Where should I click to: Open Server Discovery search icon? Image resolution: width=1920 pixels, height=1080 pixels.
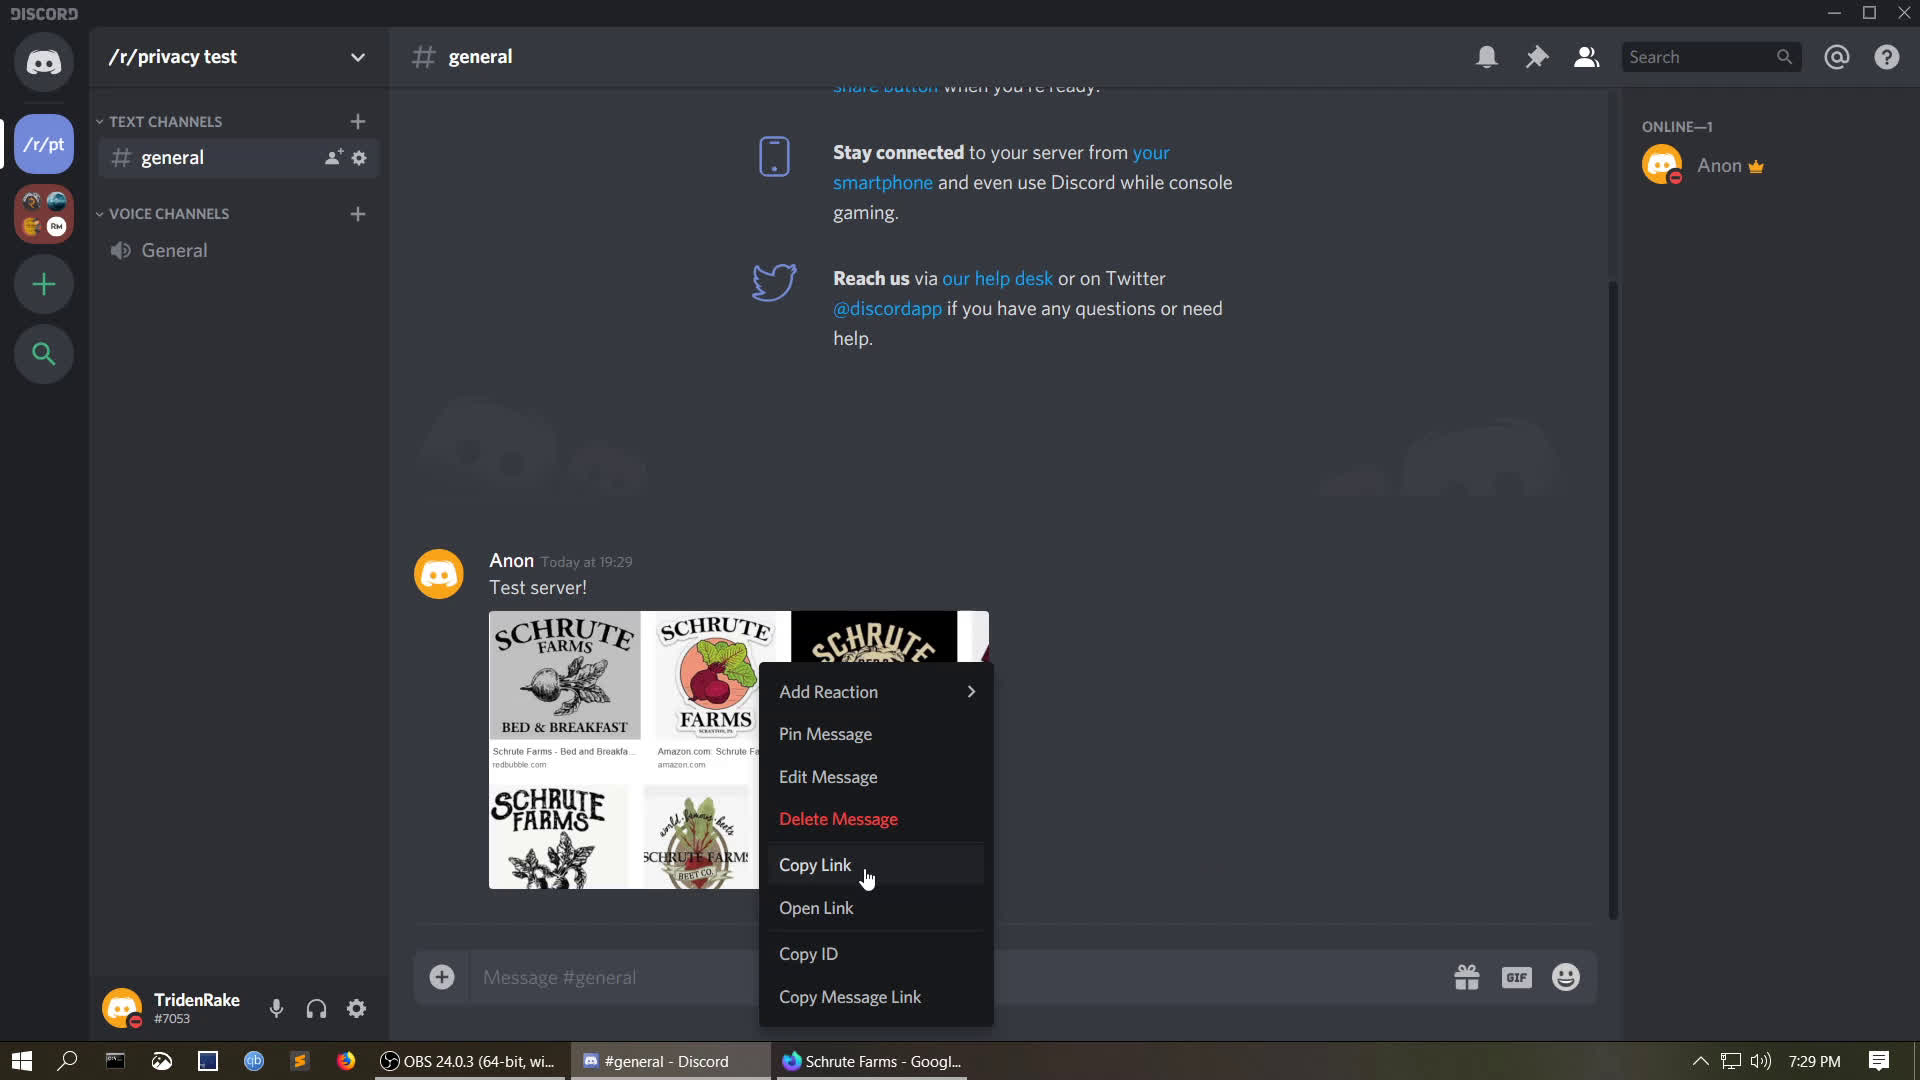click(x=44, y=354)
